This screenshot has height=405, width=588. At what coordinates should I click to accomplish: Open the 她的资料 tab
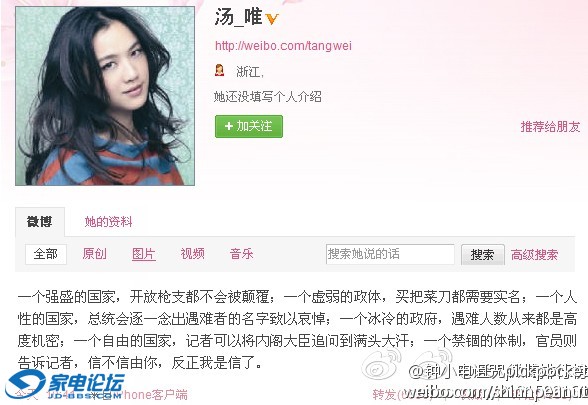pyautogui.click(x=108, y=222)
